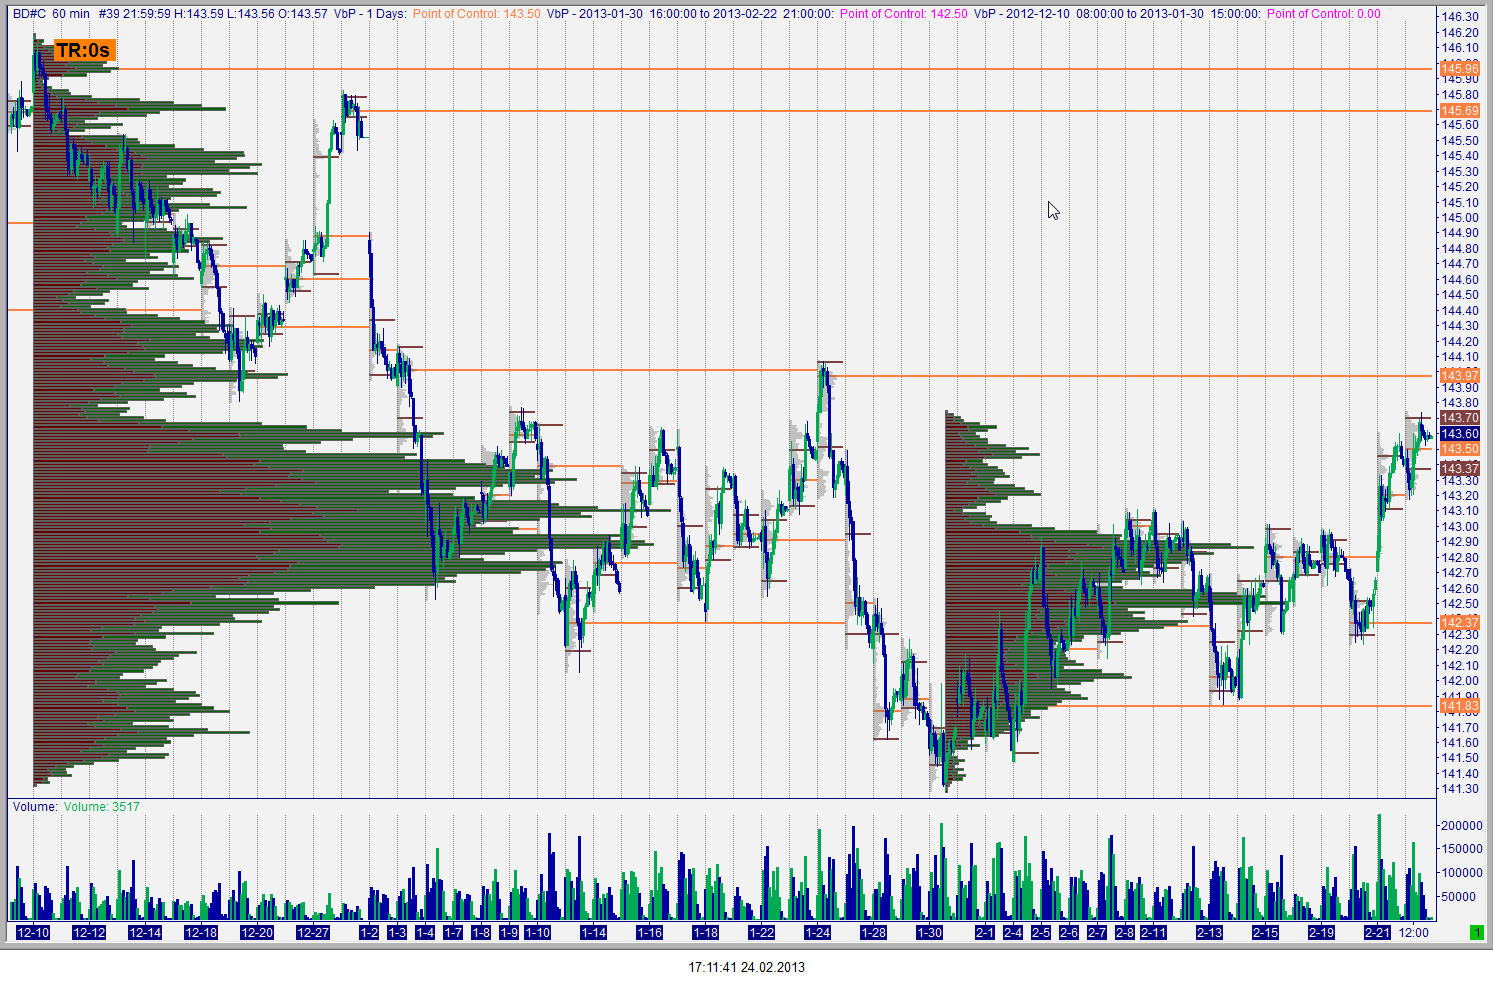This screenshot has height=984, width=1493.
Task: Click the 17:11:41 24.02.2013 timestamp
Action: pyautogui.click(x=747, y=967)
